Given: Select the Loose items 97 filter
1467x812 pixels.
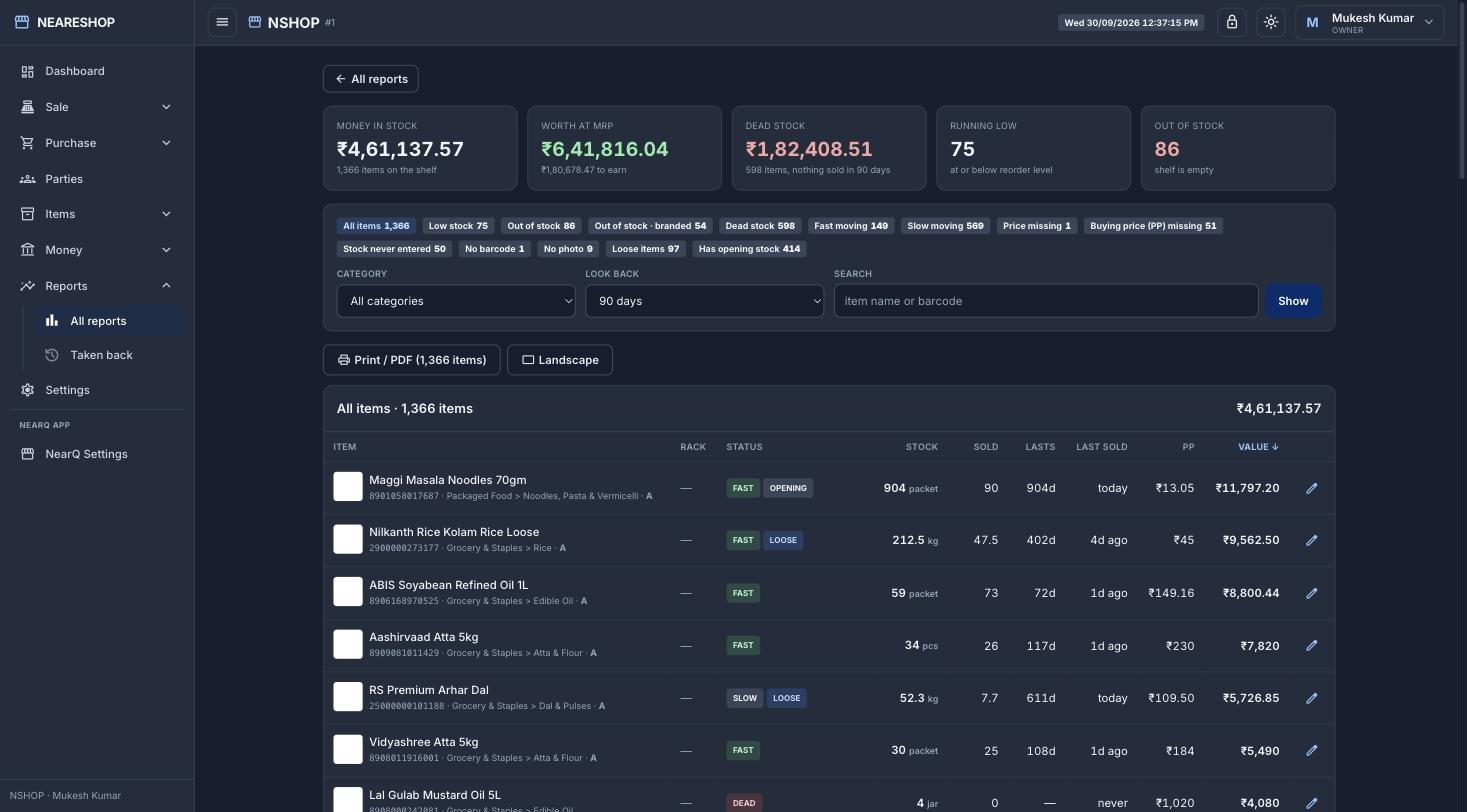Looking at the screenshot, I should 645,249.
